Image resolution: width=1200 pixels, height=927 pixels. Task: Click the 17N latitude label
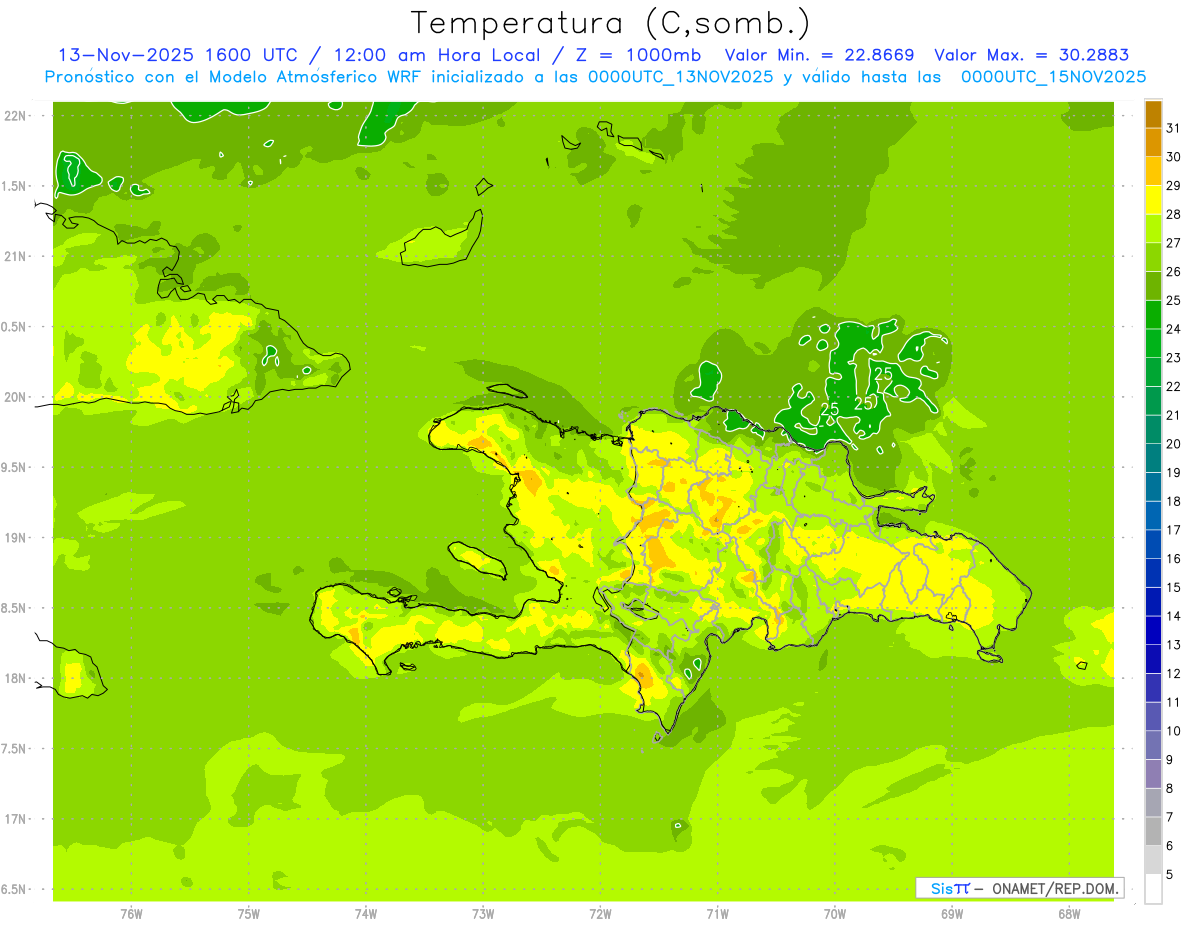[16, 819]
